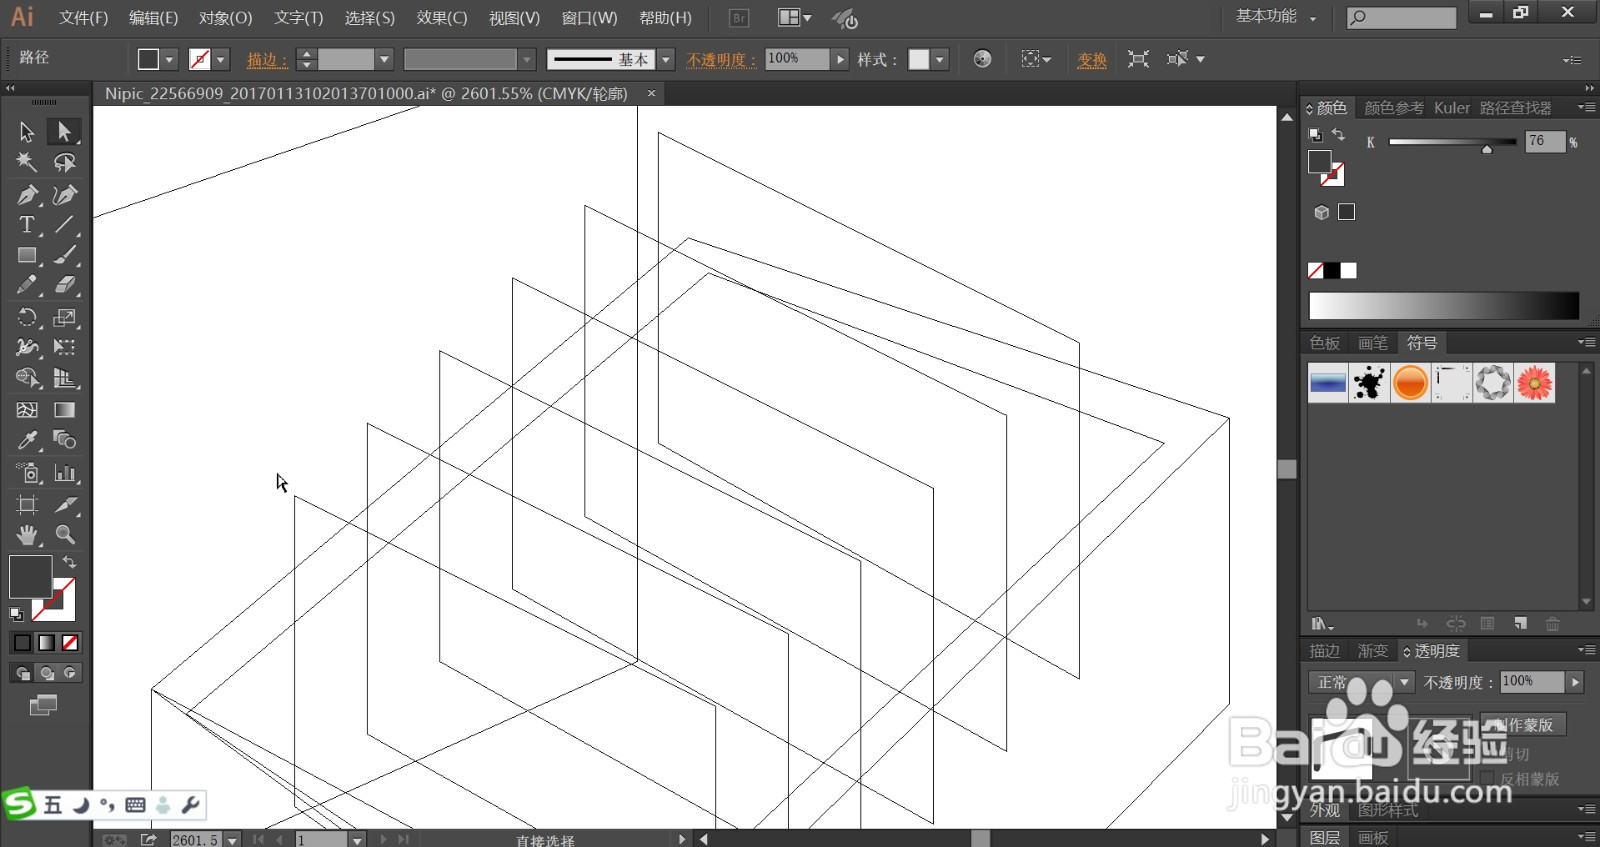Click the K value input field

[x=1544, y=141]
